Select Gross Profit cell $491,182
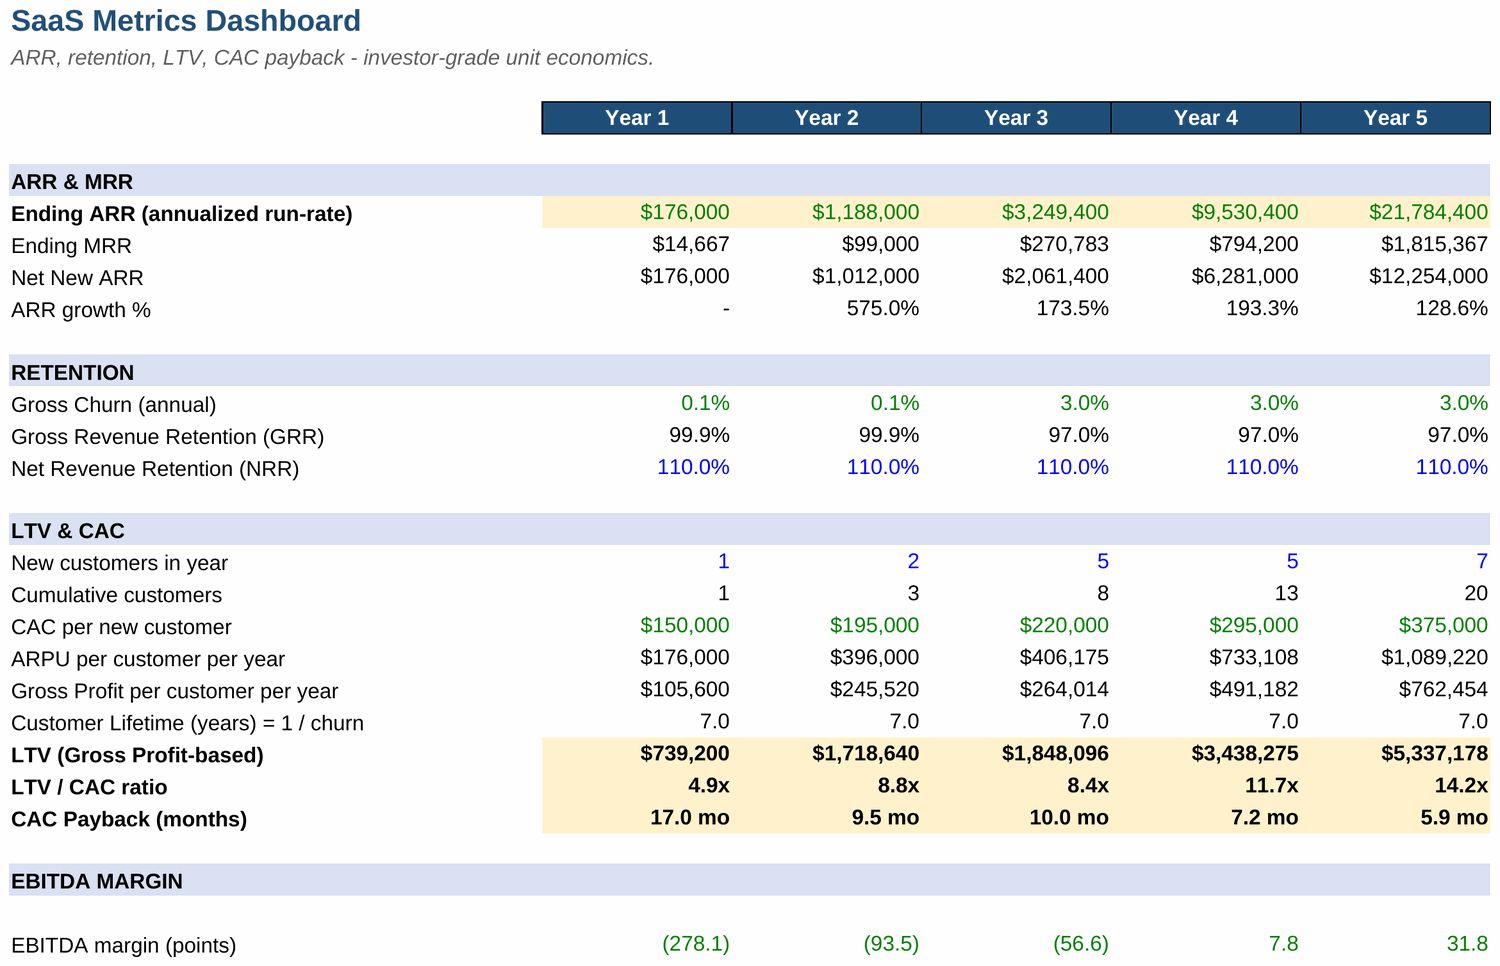Viewport: 1500px width, 966px height. [x=1206, y=689]
